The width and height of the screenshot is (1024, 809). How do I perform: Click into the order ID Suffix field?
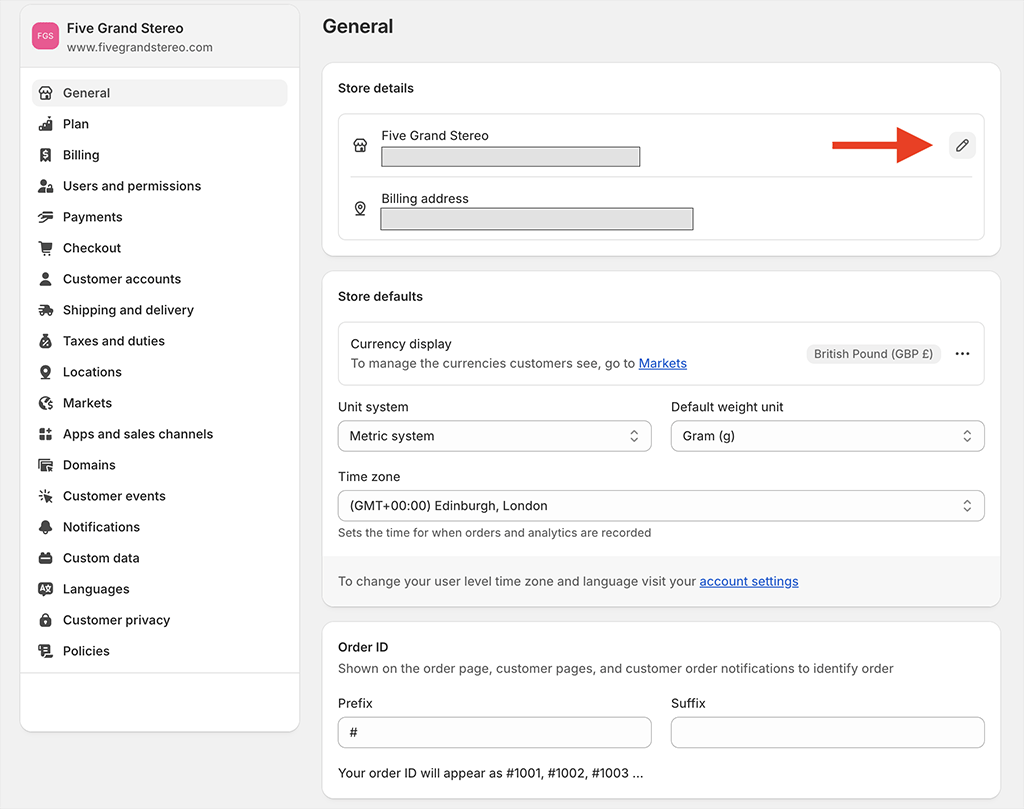827,733
